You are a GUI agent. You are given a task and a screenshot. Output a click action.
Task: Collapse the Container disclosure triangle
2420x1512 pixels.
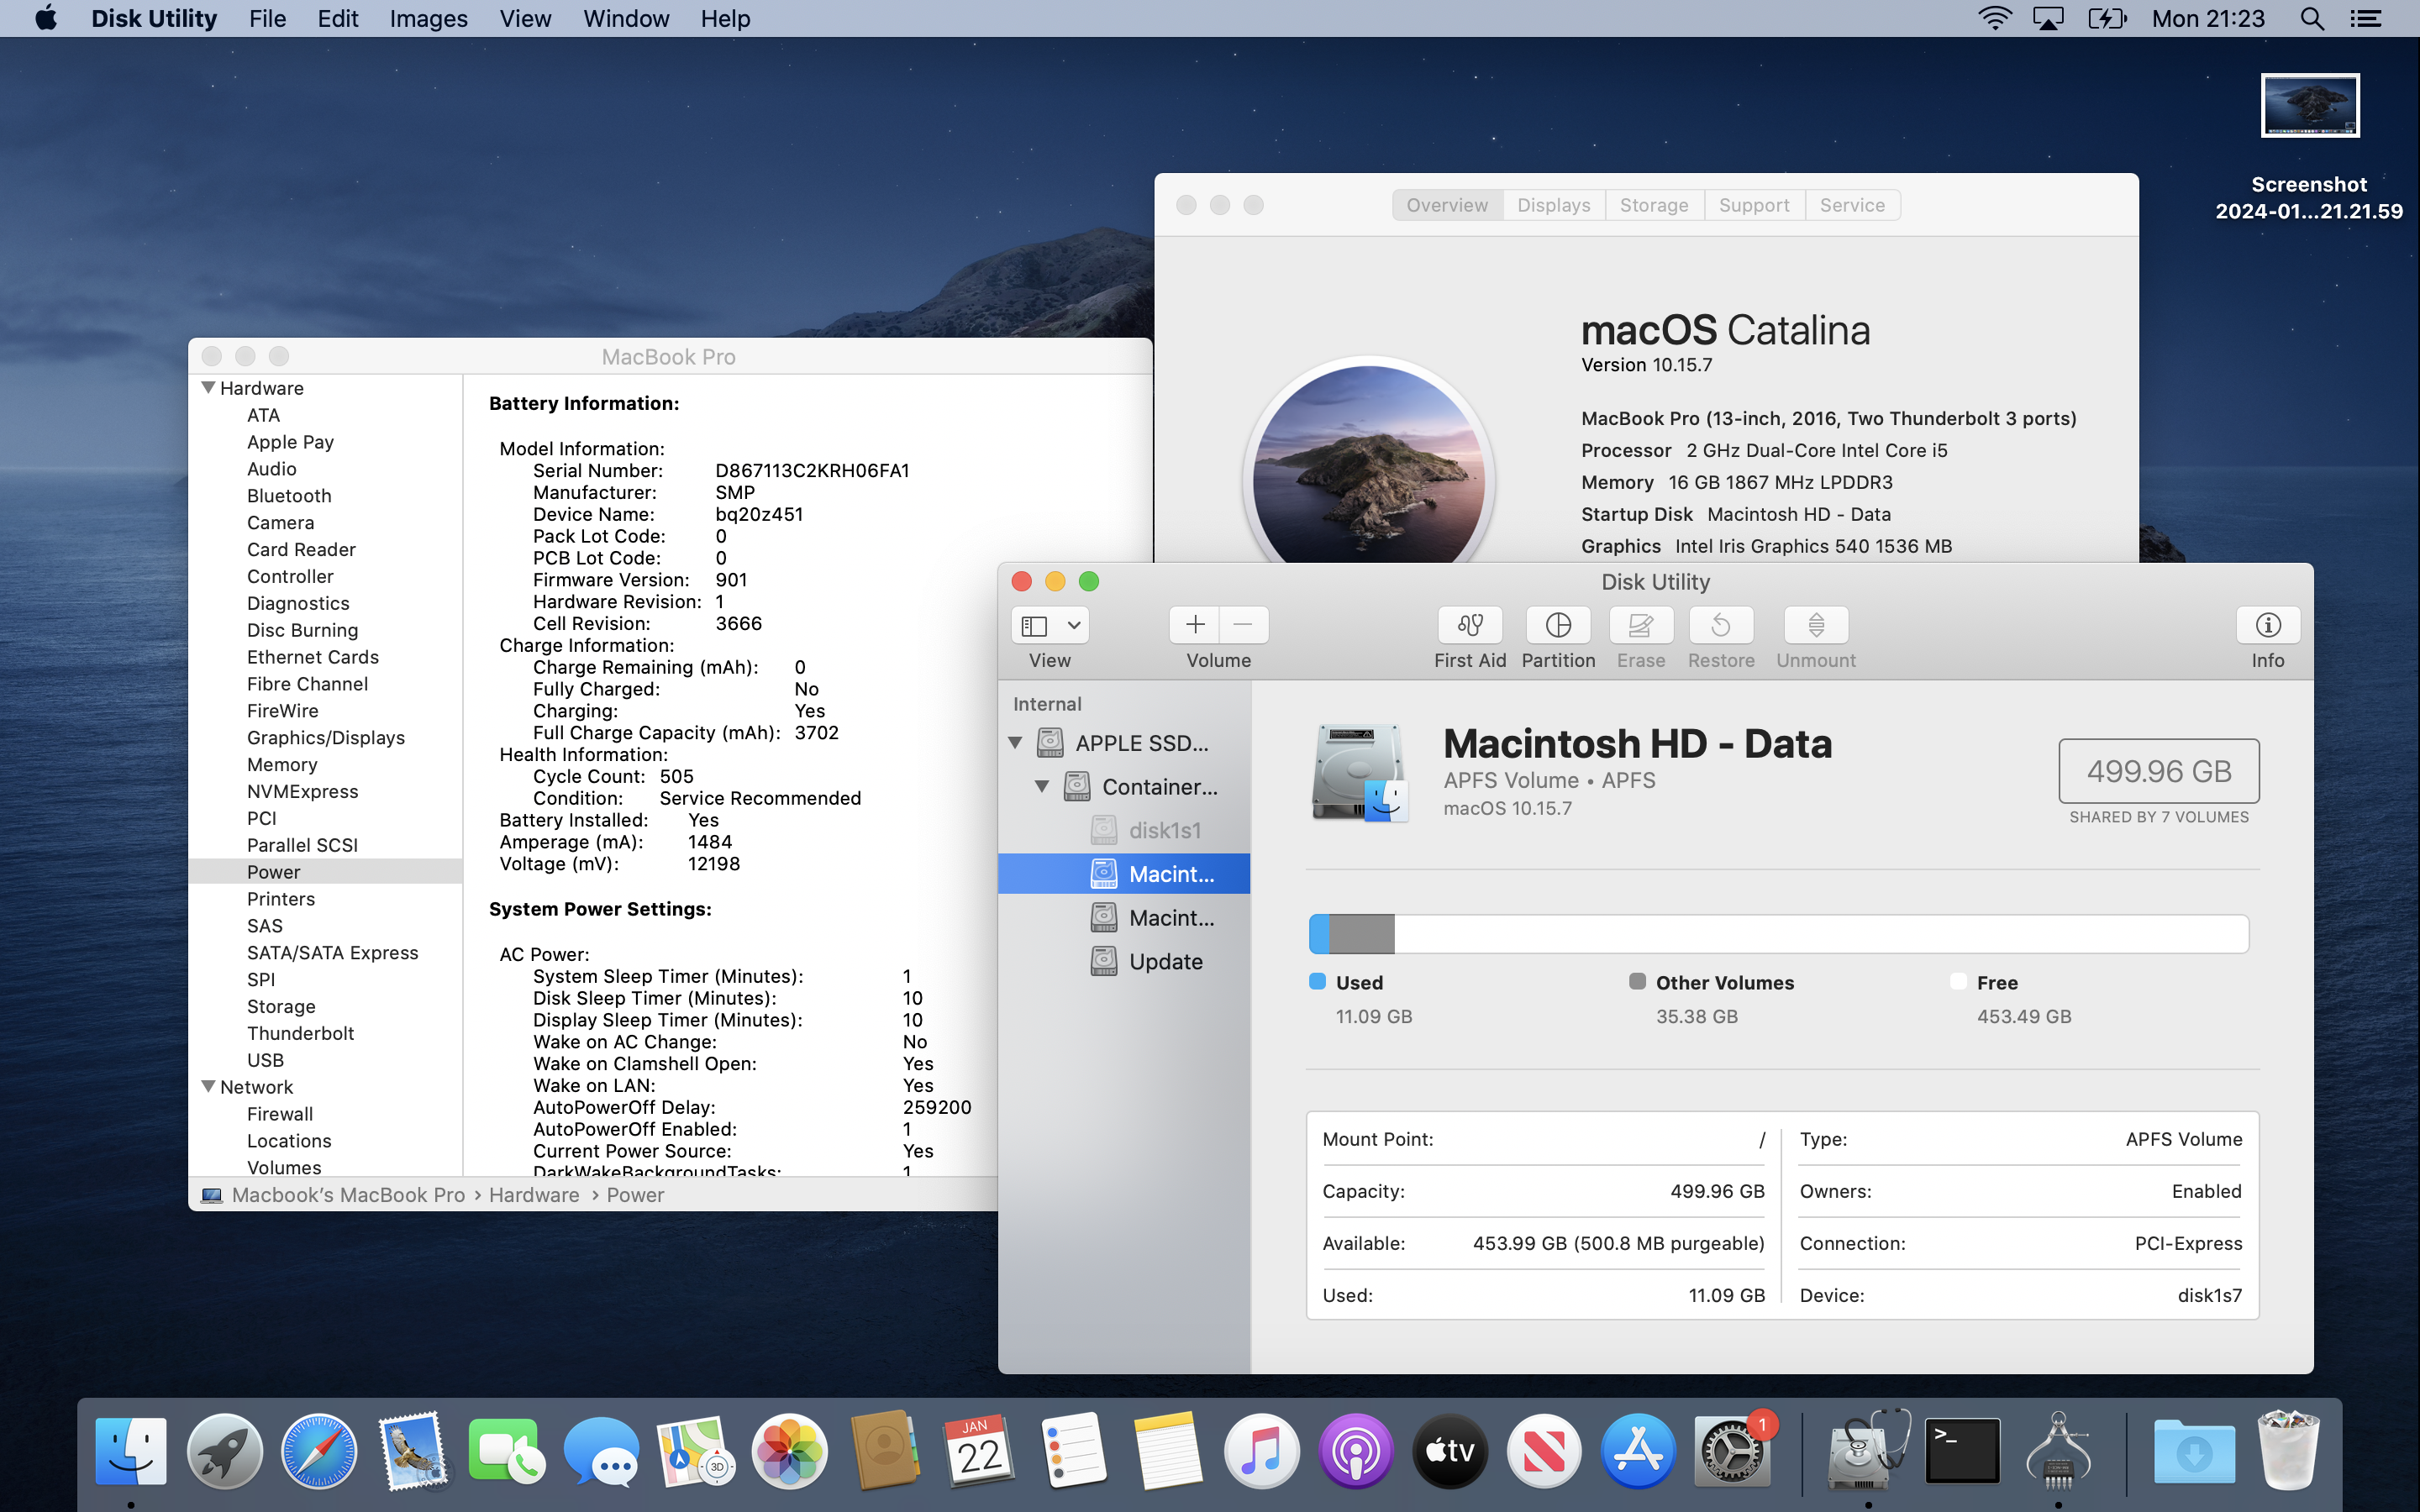point(1041,787)
